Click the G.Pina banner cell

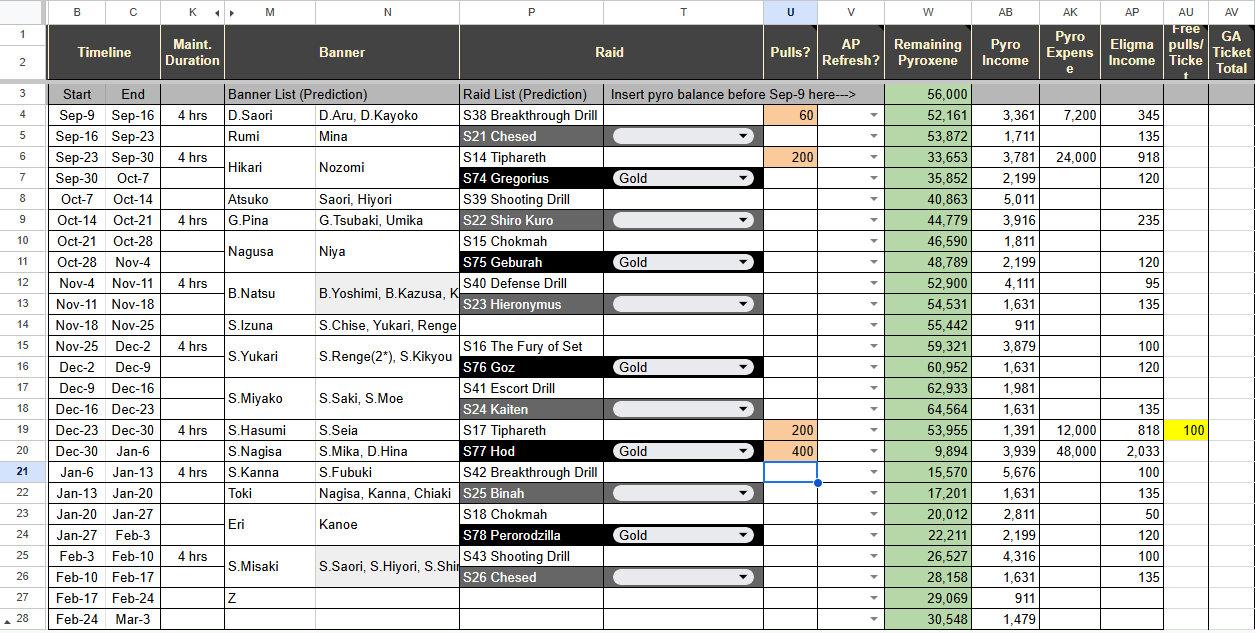(270, 220)
